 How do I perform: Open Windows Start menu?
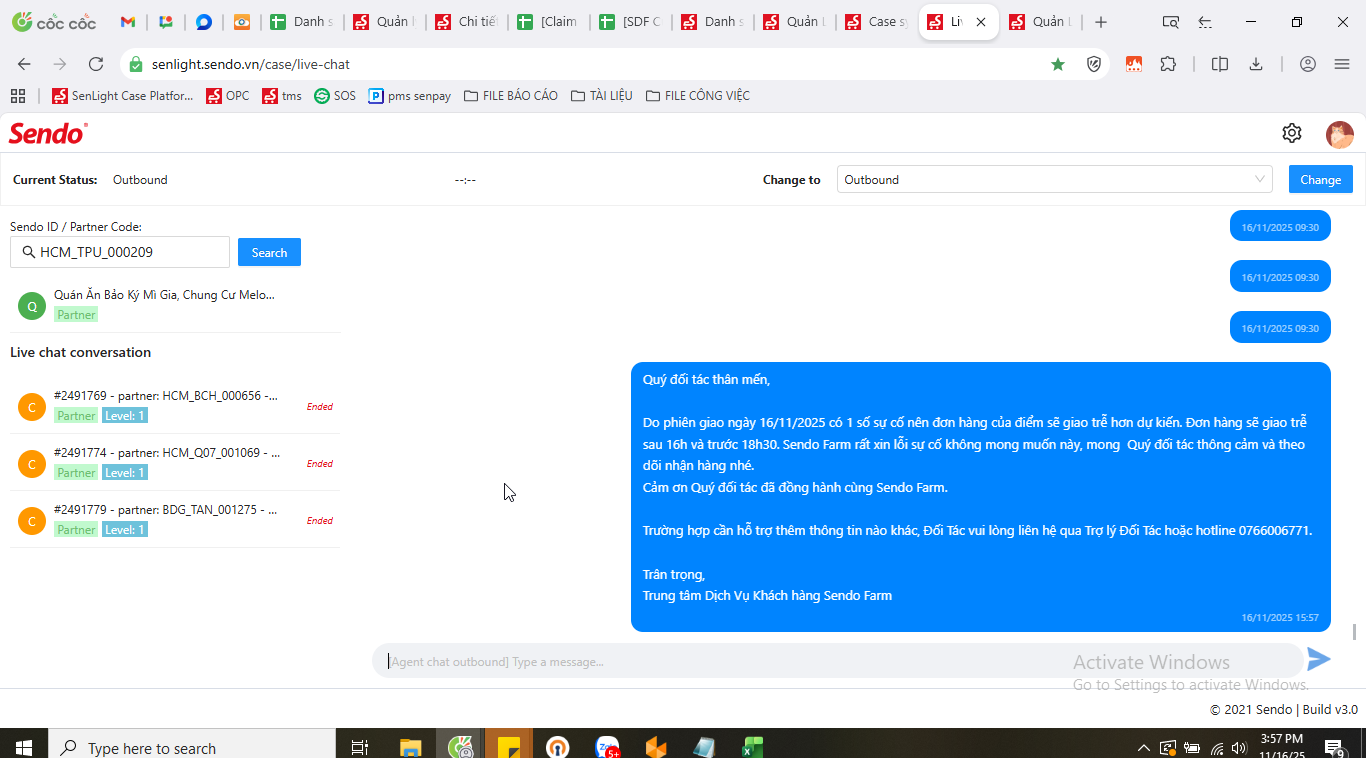pyautogui.click(x=23, y=747)
